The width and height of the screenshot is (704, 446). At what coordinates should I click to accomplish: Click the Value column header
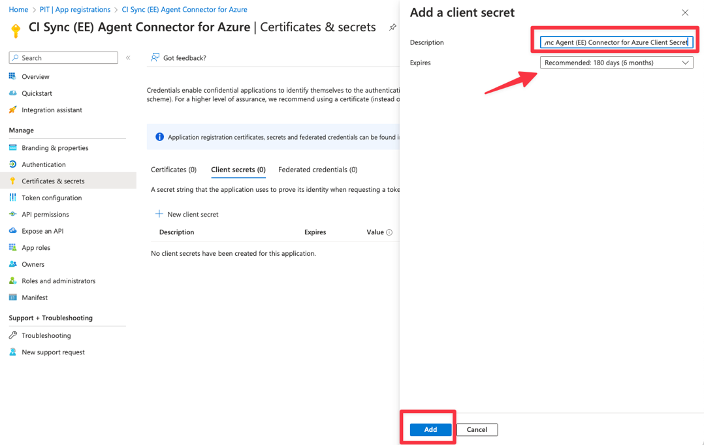coord(375,232)
